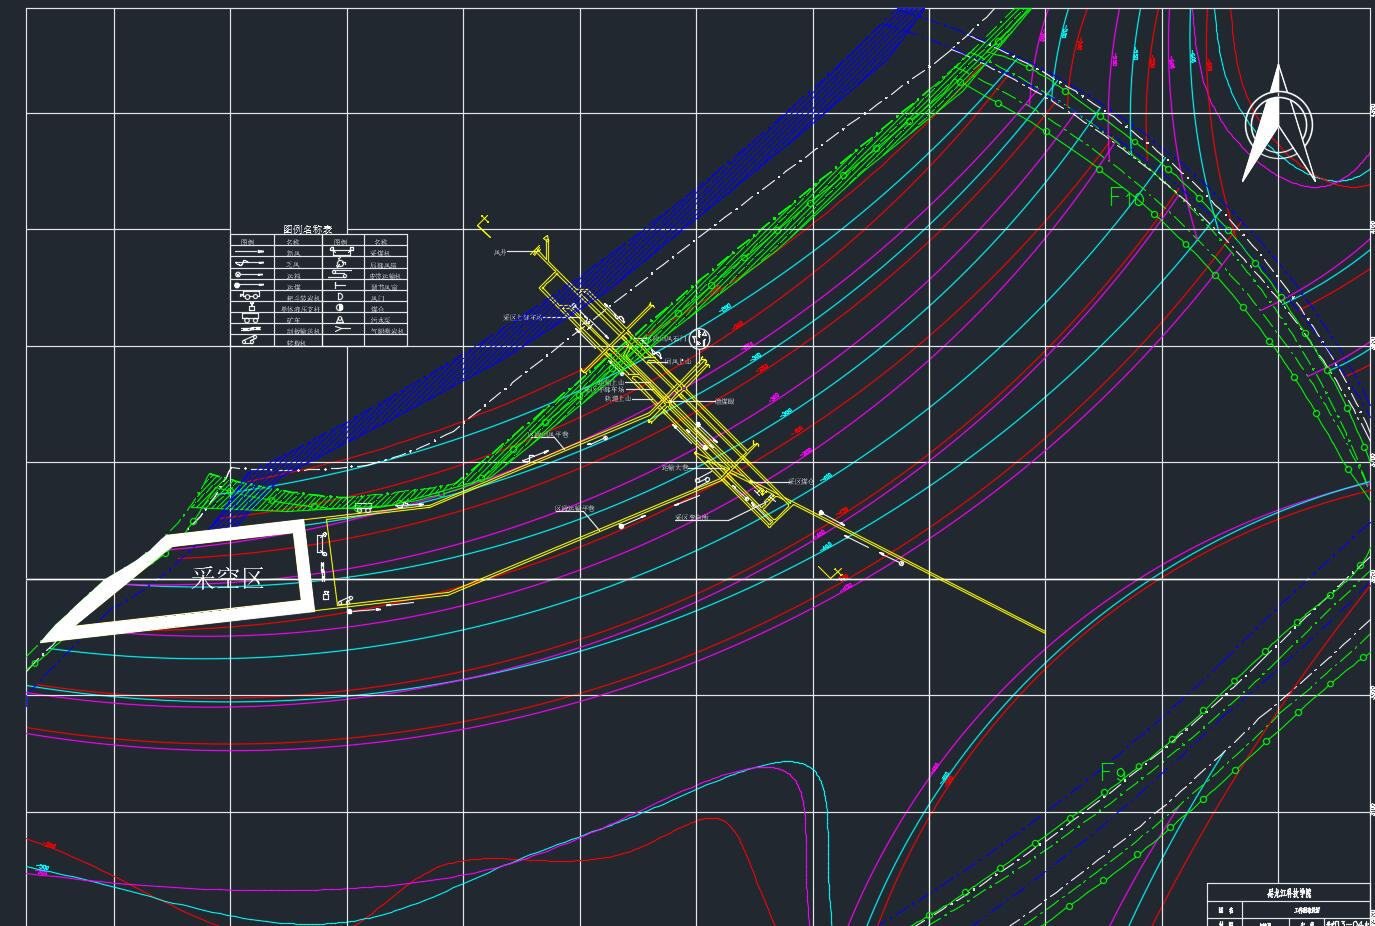Image resolution: width=1375 pixels, height=926 pixels.
Task: Click the circled symbol beside the roadway crossing
Action: coord(700,339)
